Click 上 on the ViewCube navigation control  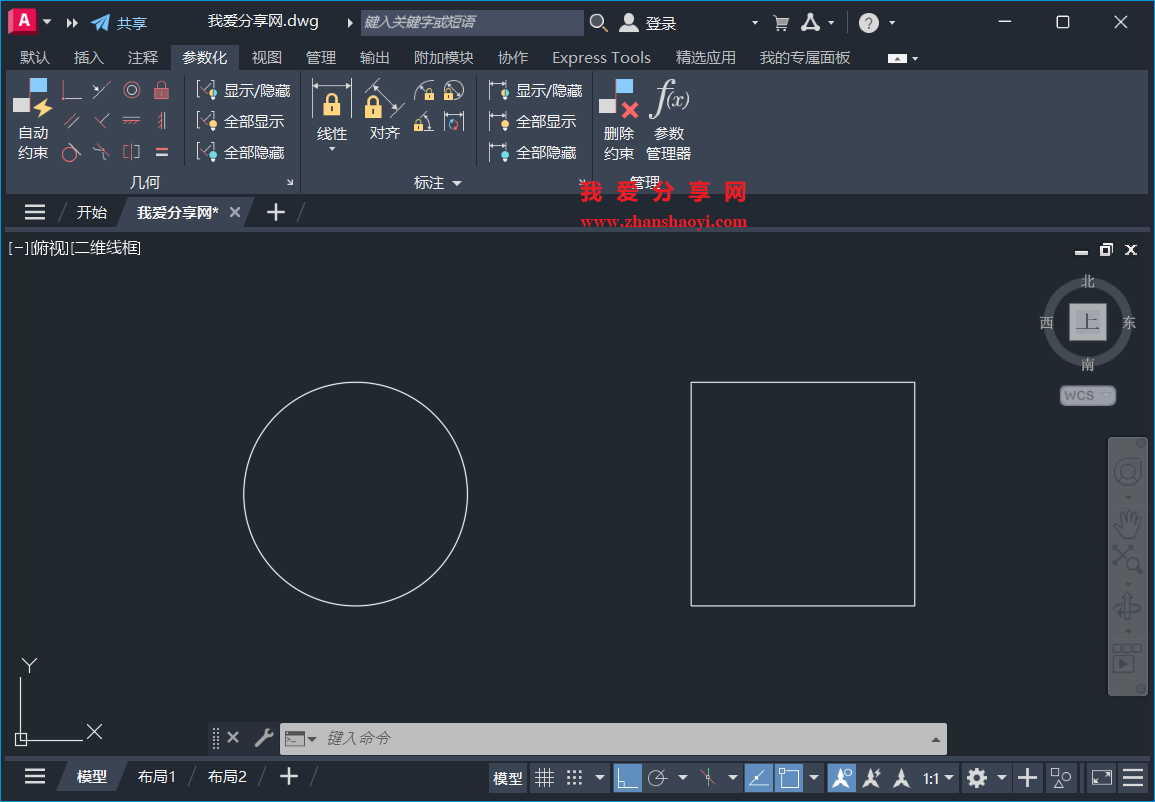tap(1087, 322)
